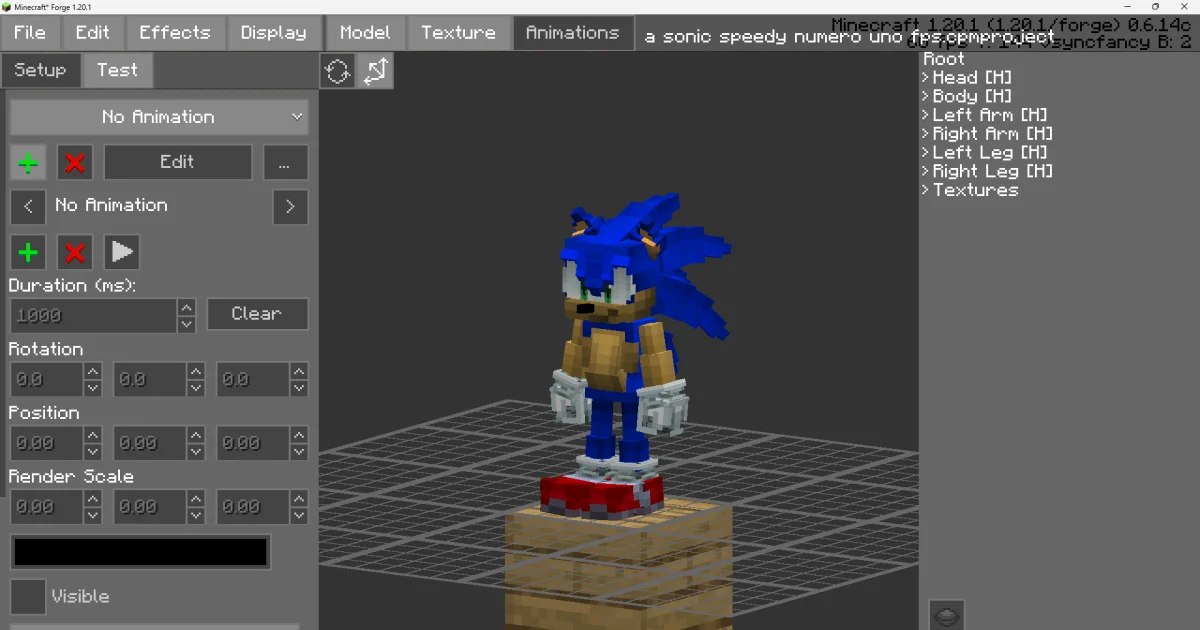Minimize the Minecraft Forge window
The image size is (1200, 630).
[1128, 7]
